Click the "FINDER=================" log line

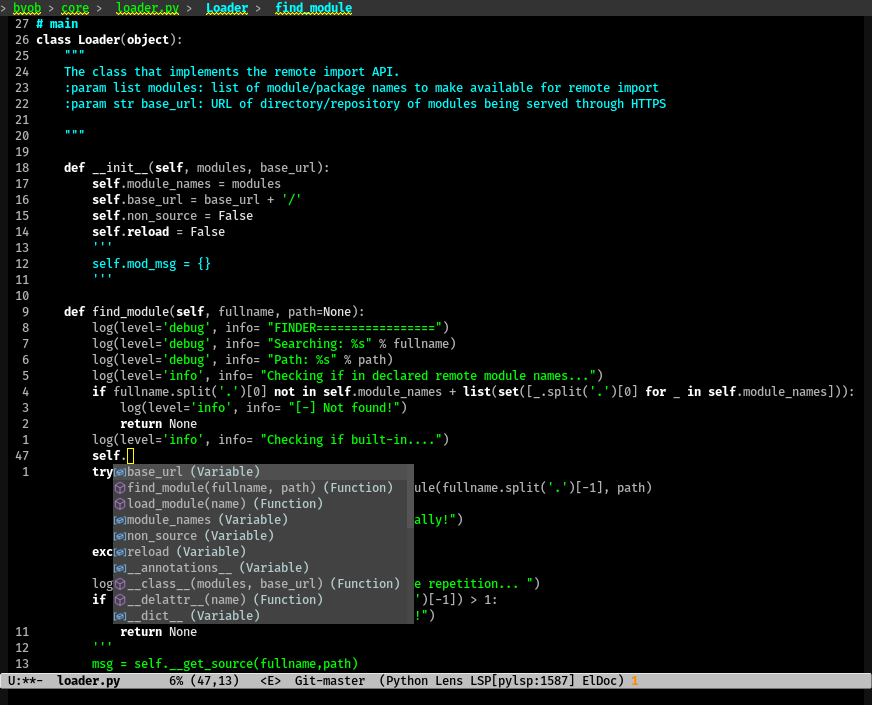[x=270, y=328]
